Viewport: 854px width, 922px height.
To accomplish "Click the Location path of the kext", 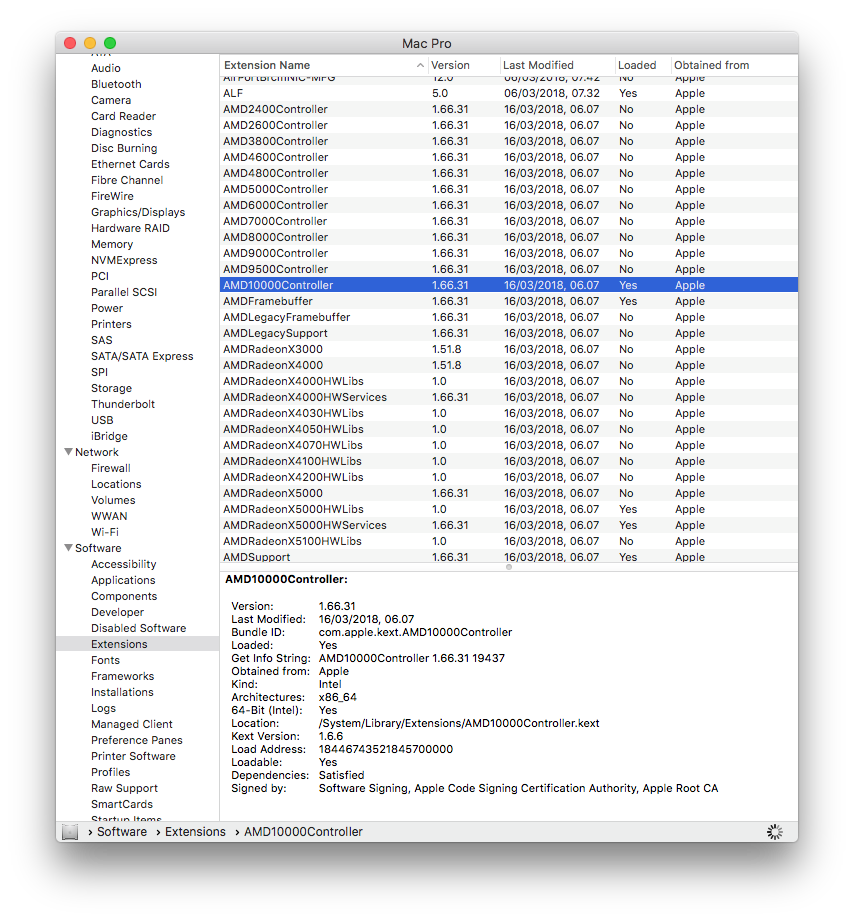I will pos(459,723).
